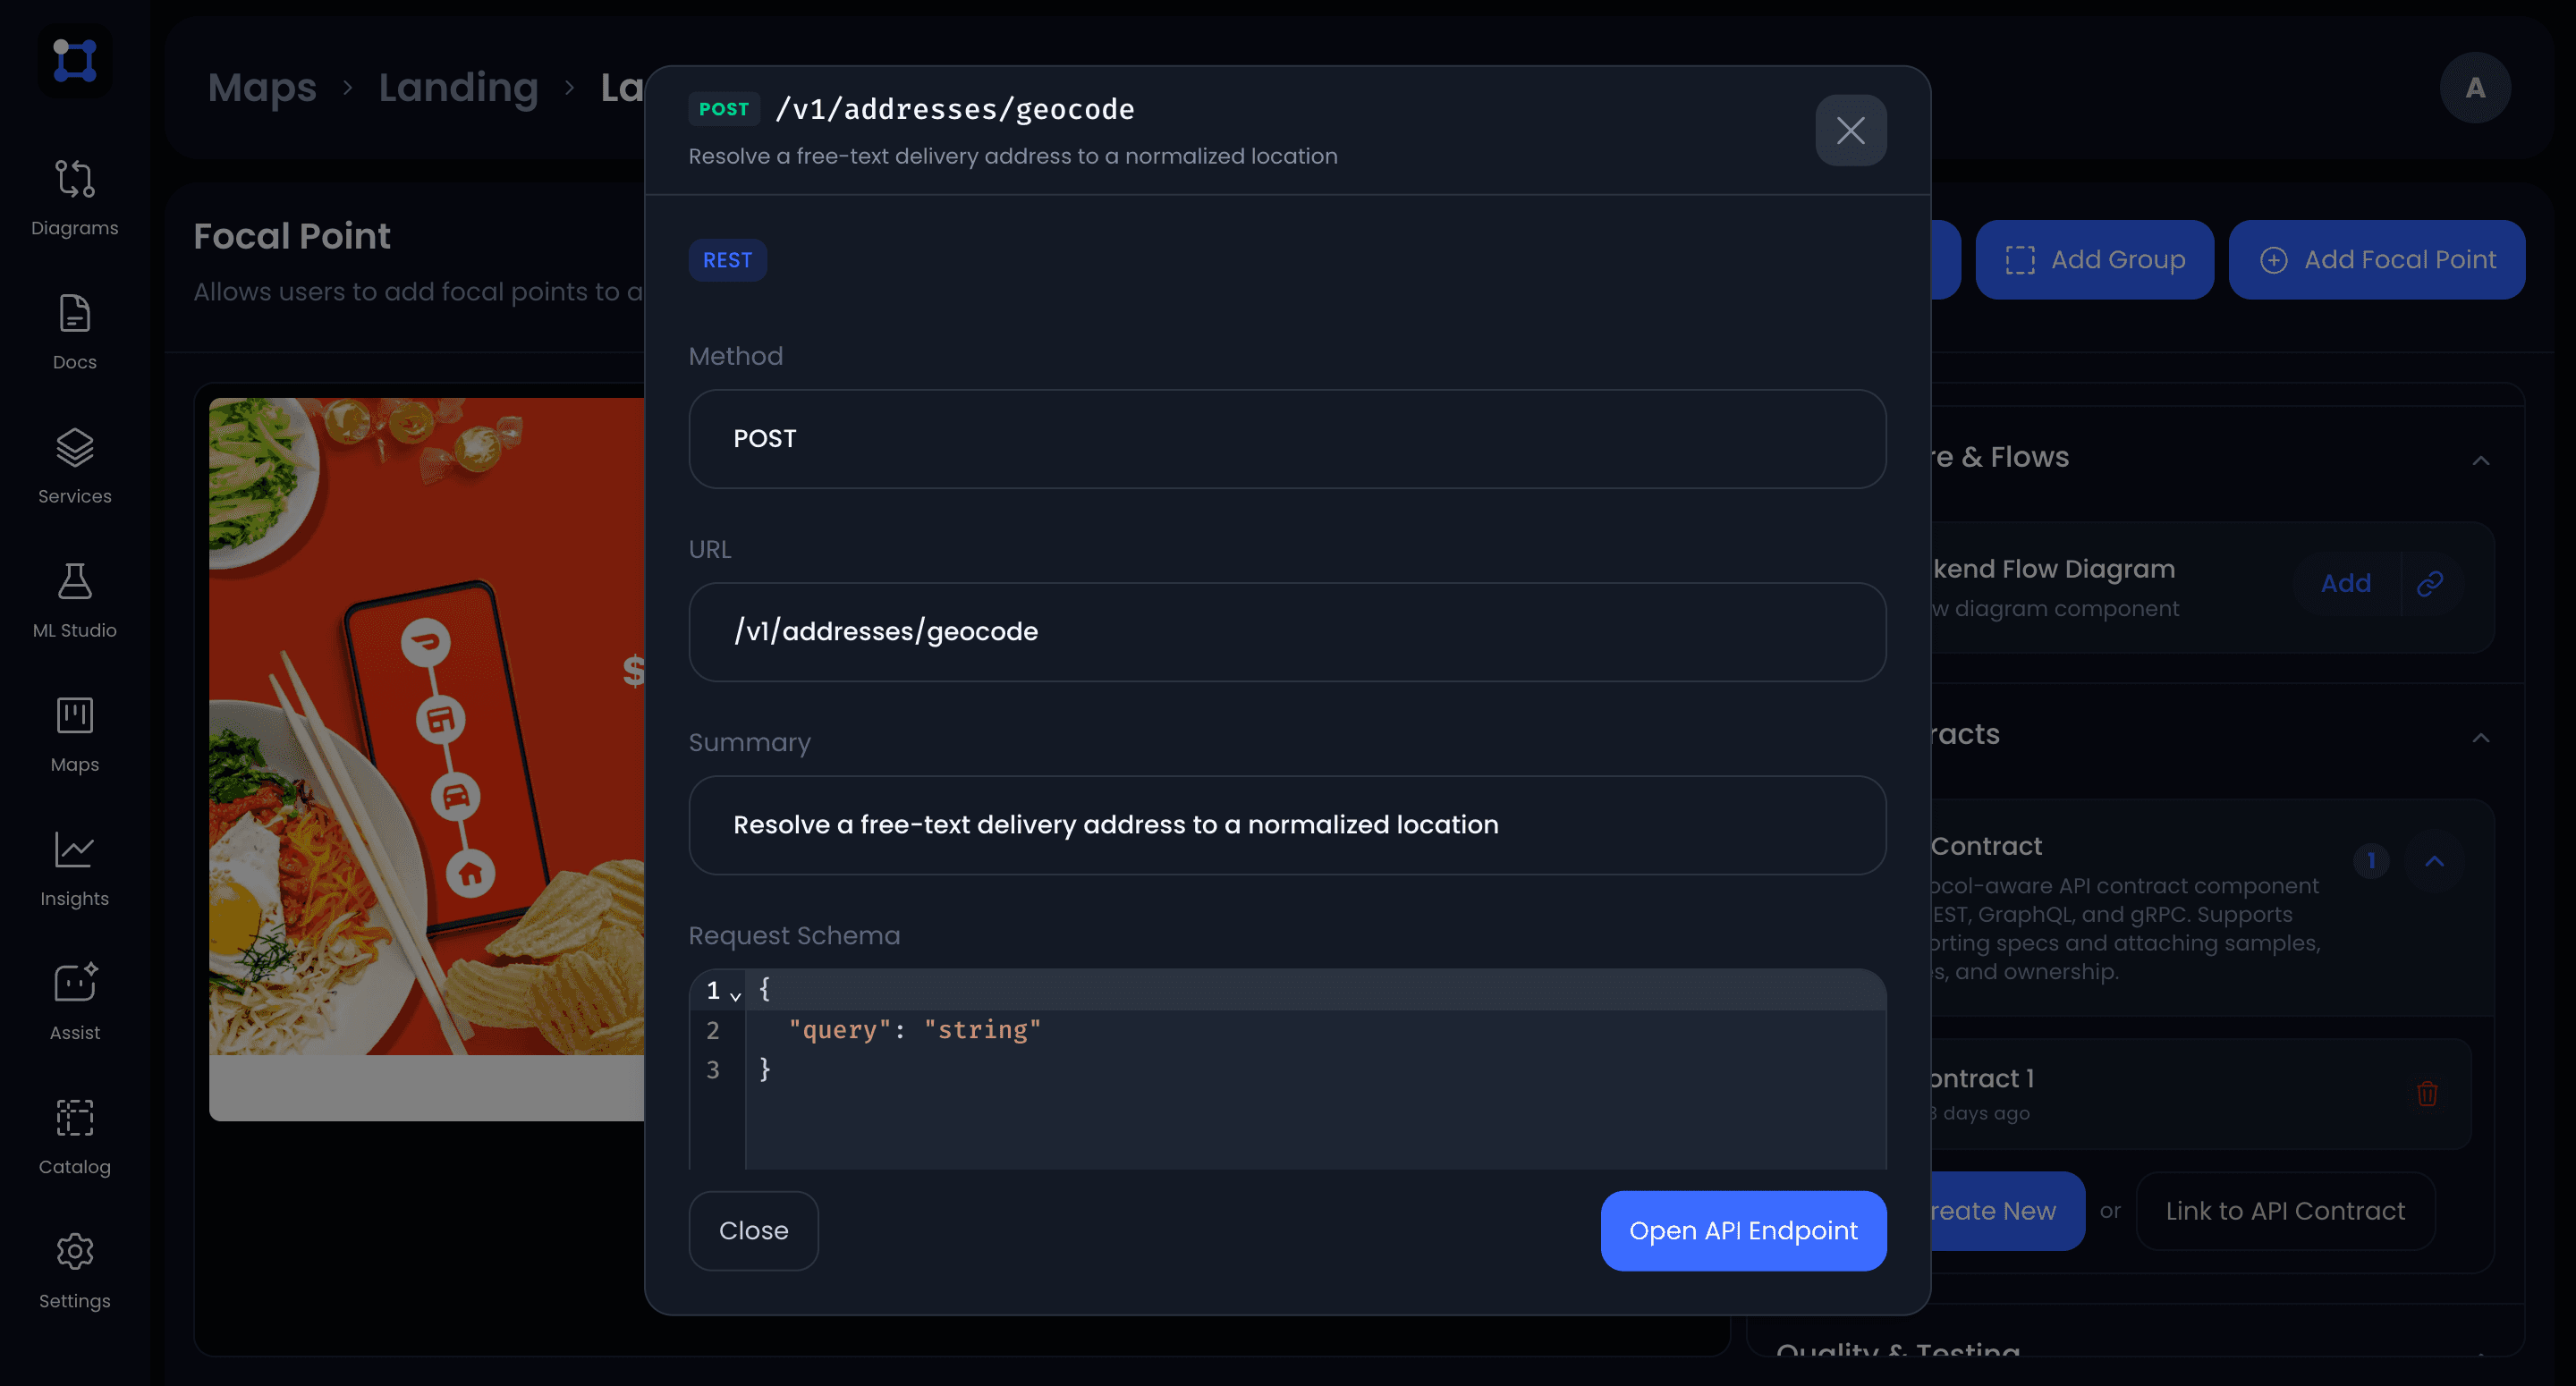The height and width of the screenshot is (1386, 2576).
Task: Open ML Studio from the sidebar
Action: [x=75, y=599]
